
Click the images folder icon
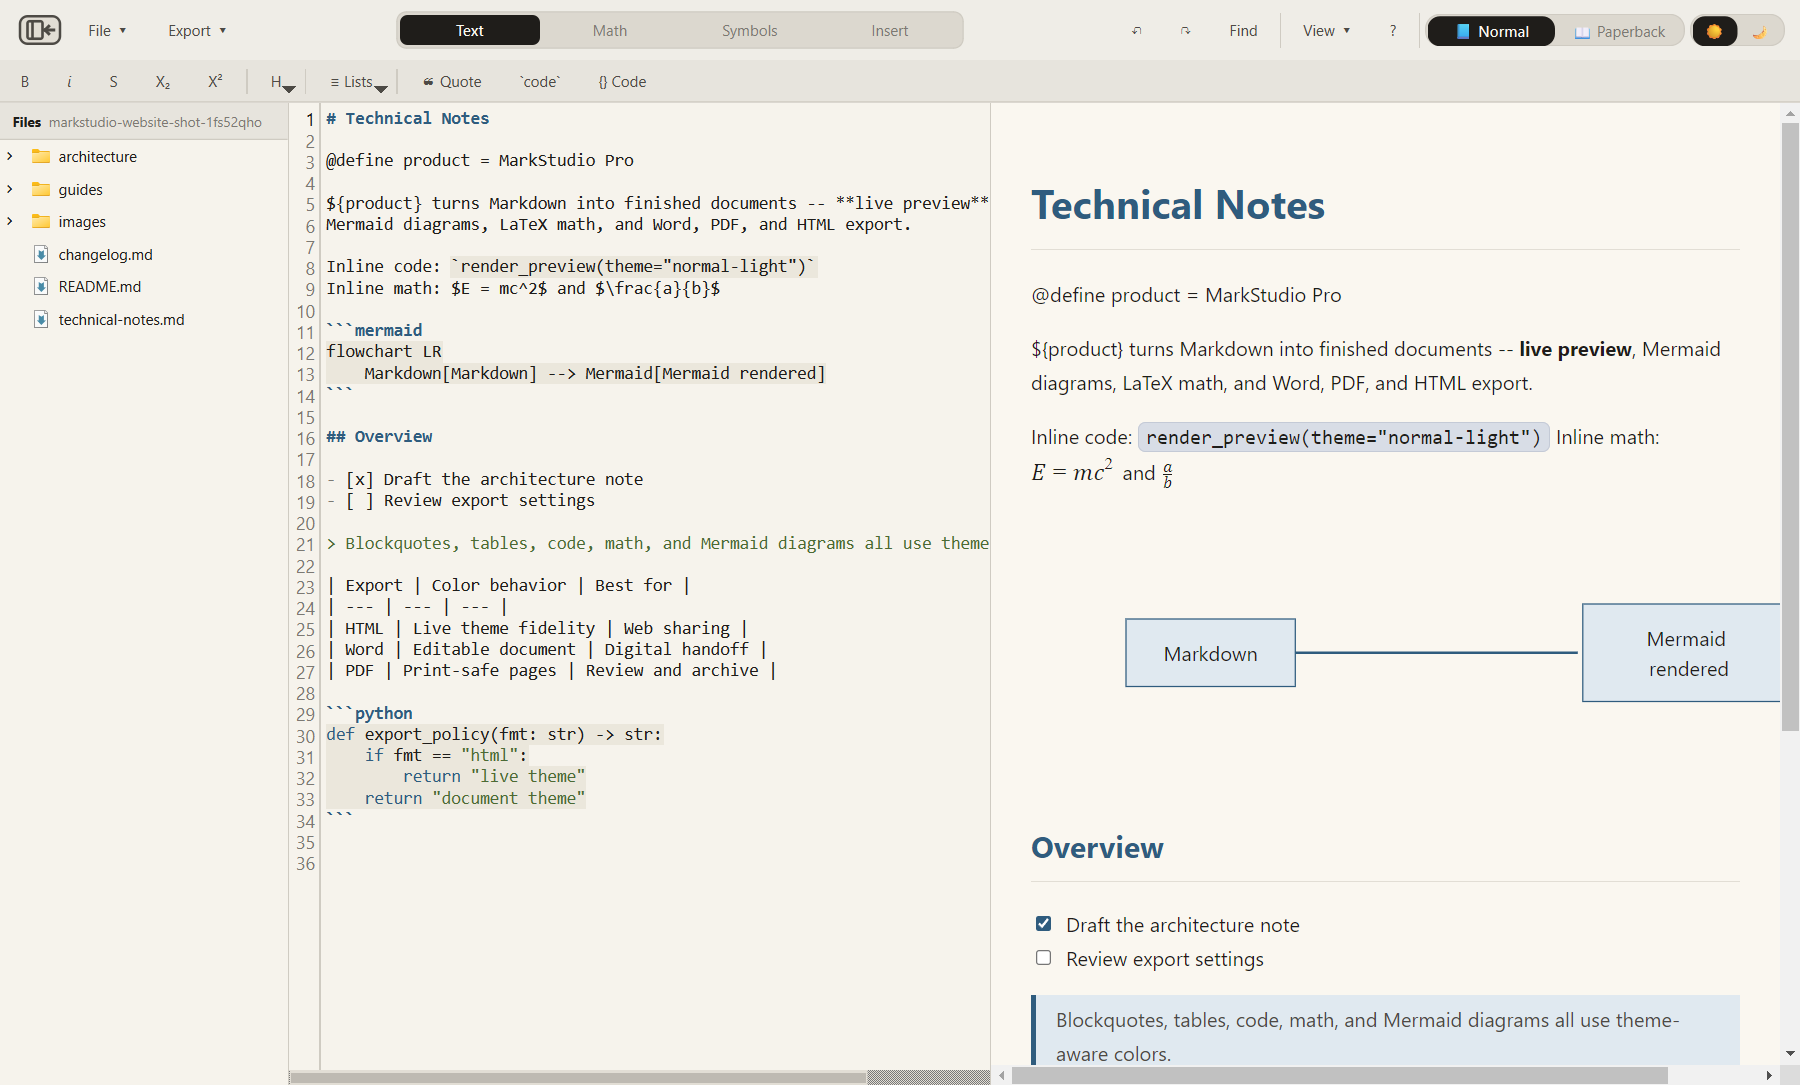point(41,221)
